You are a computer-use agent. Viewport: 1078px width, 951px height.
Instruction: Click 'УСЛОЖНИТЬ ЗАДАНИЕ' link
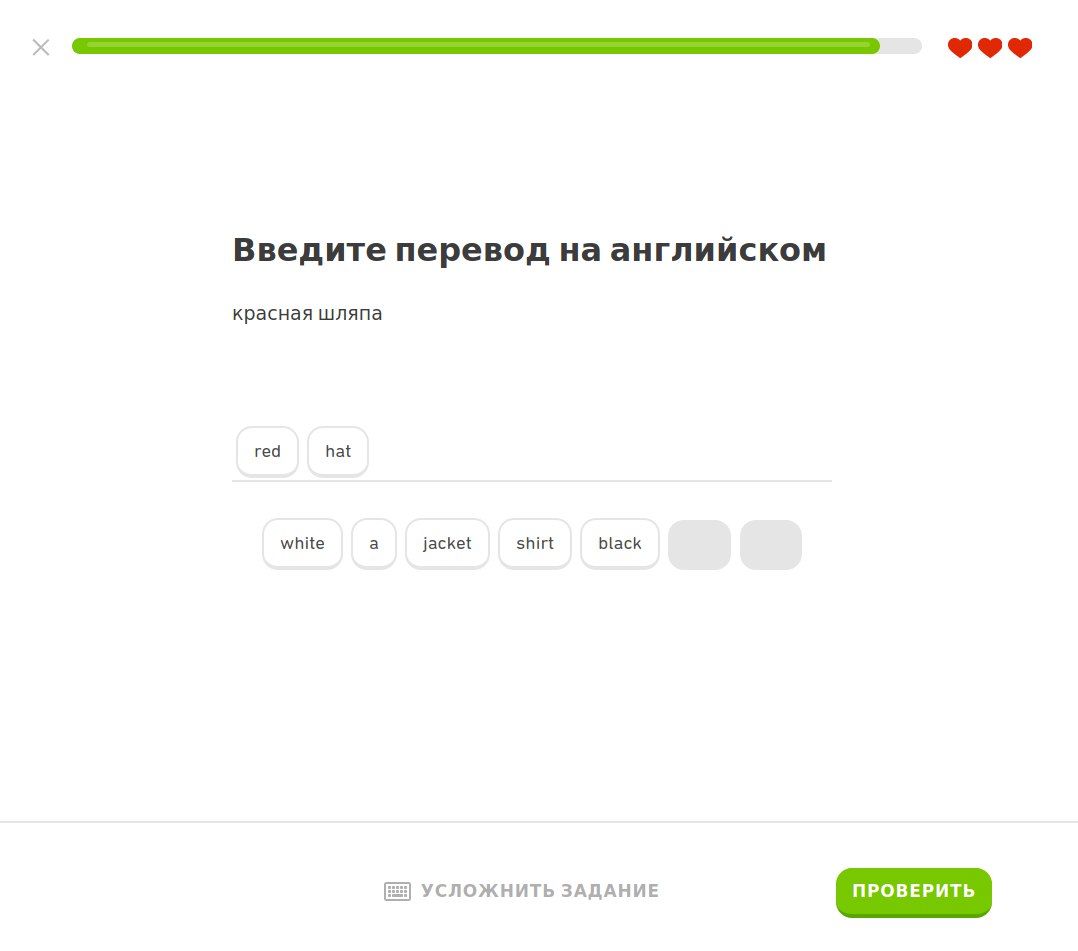pyautogui.click(x=540, y=891)
